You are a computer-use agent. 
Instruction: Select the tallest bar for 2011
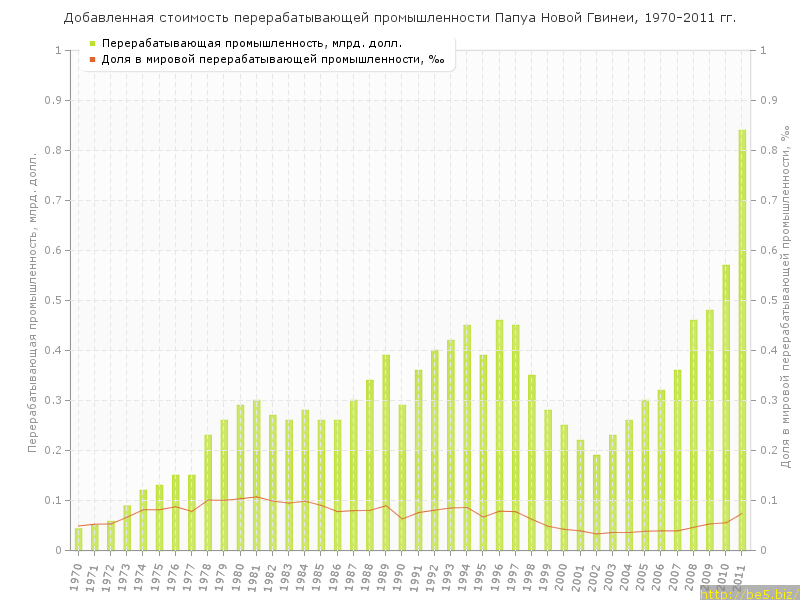click(x=742, y=340)
